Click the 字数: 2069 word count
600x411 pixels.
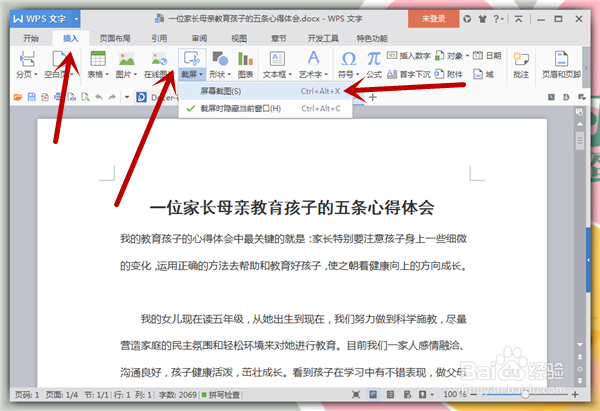tap(178, 394)
